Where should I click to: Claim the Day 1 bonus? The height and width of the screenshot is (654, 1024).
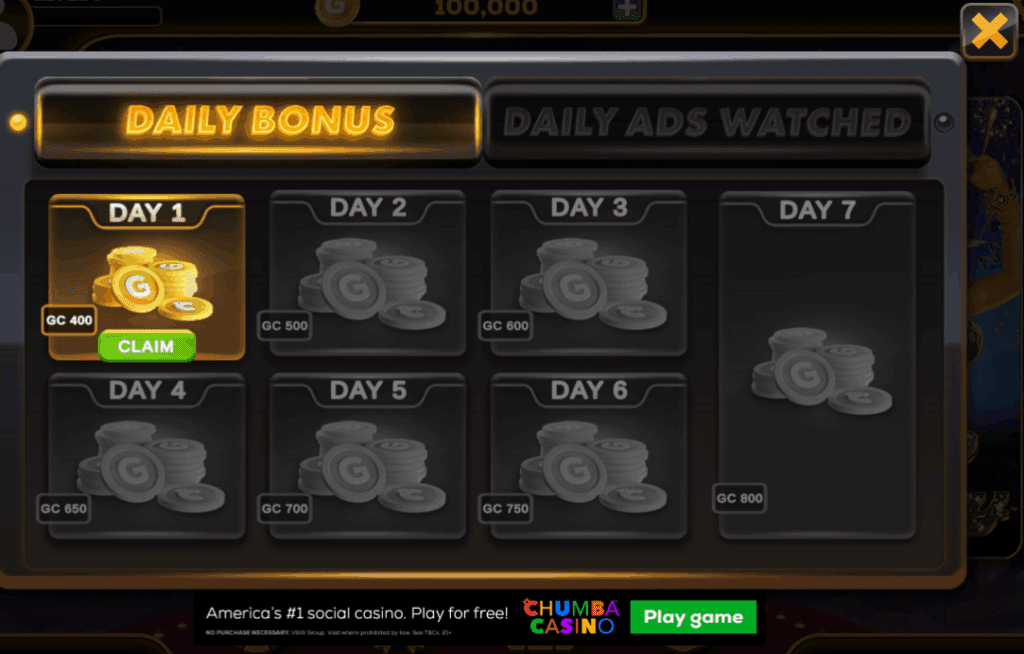coord(146,346)
